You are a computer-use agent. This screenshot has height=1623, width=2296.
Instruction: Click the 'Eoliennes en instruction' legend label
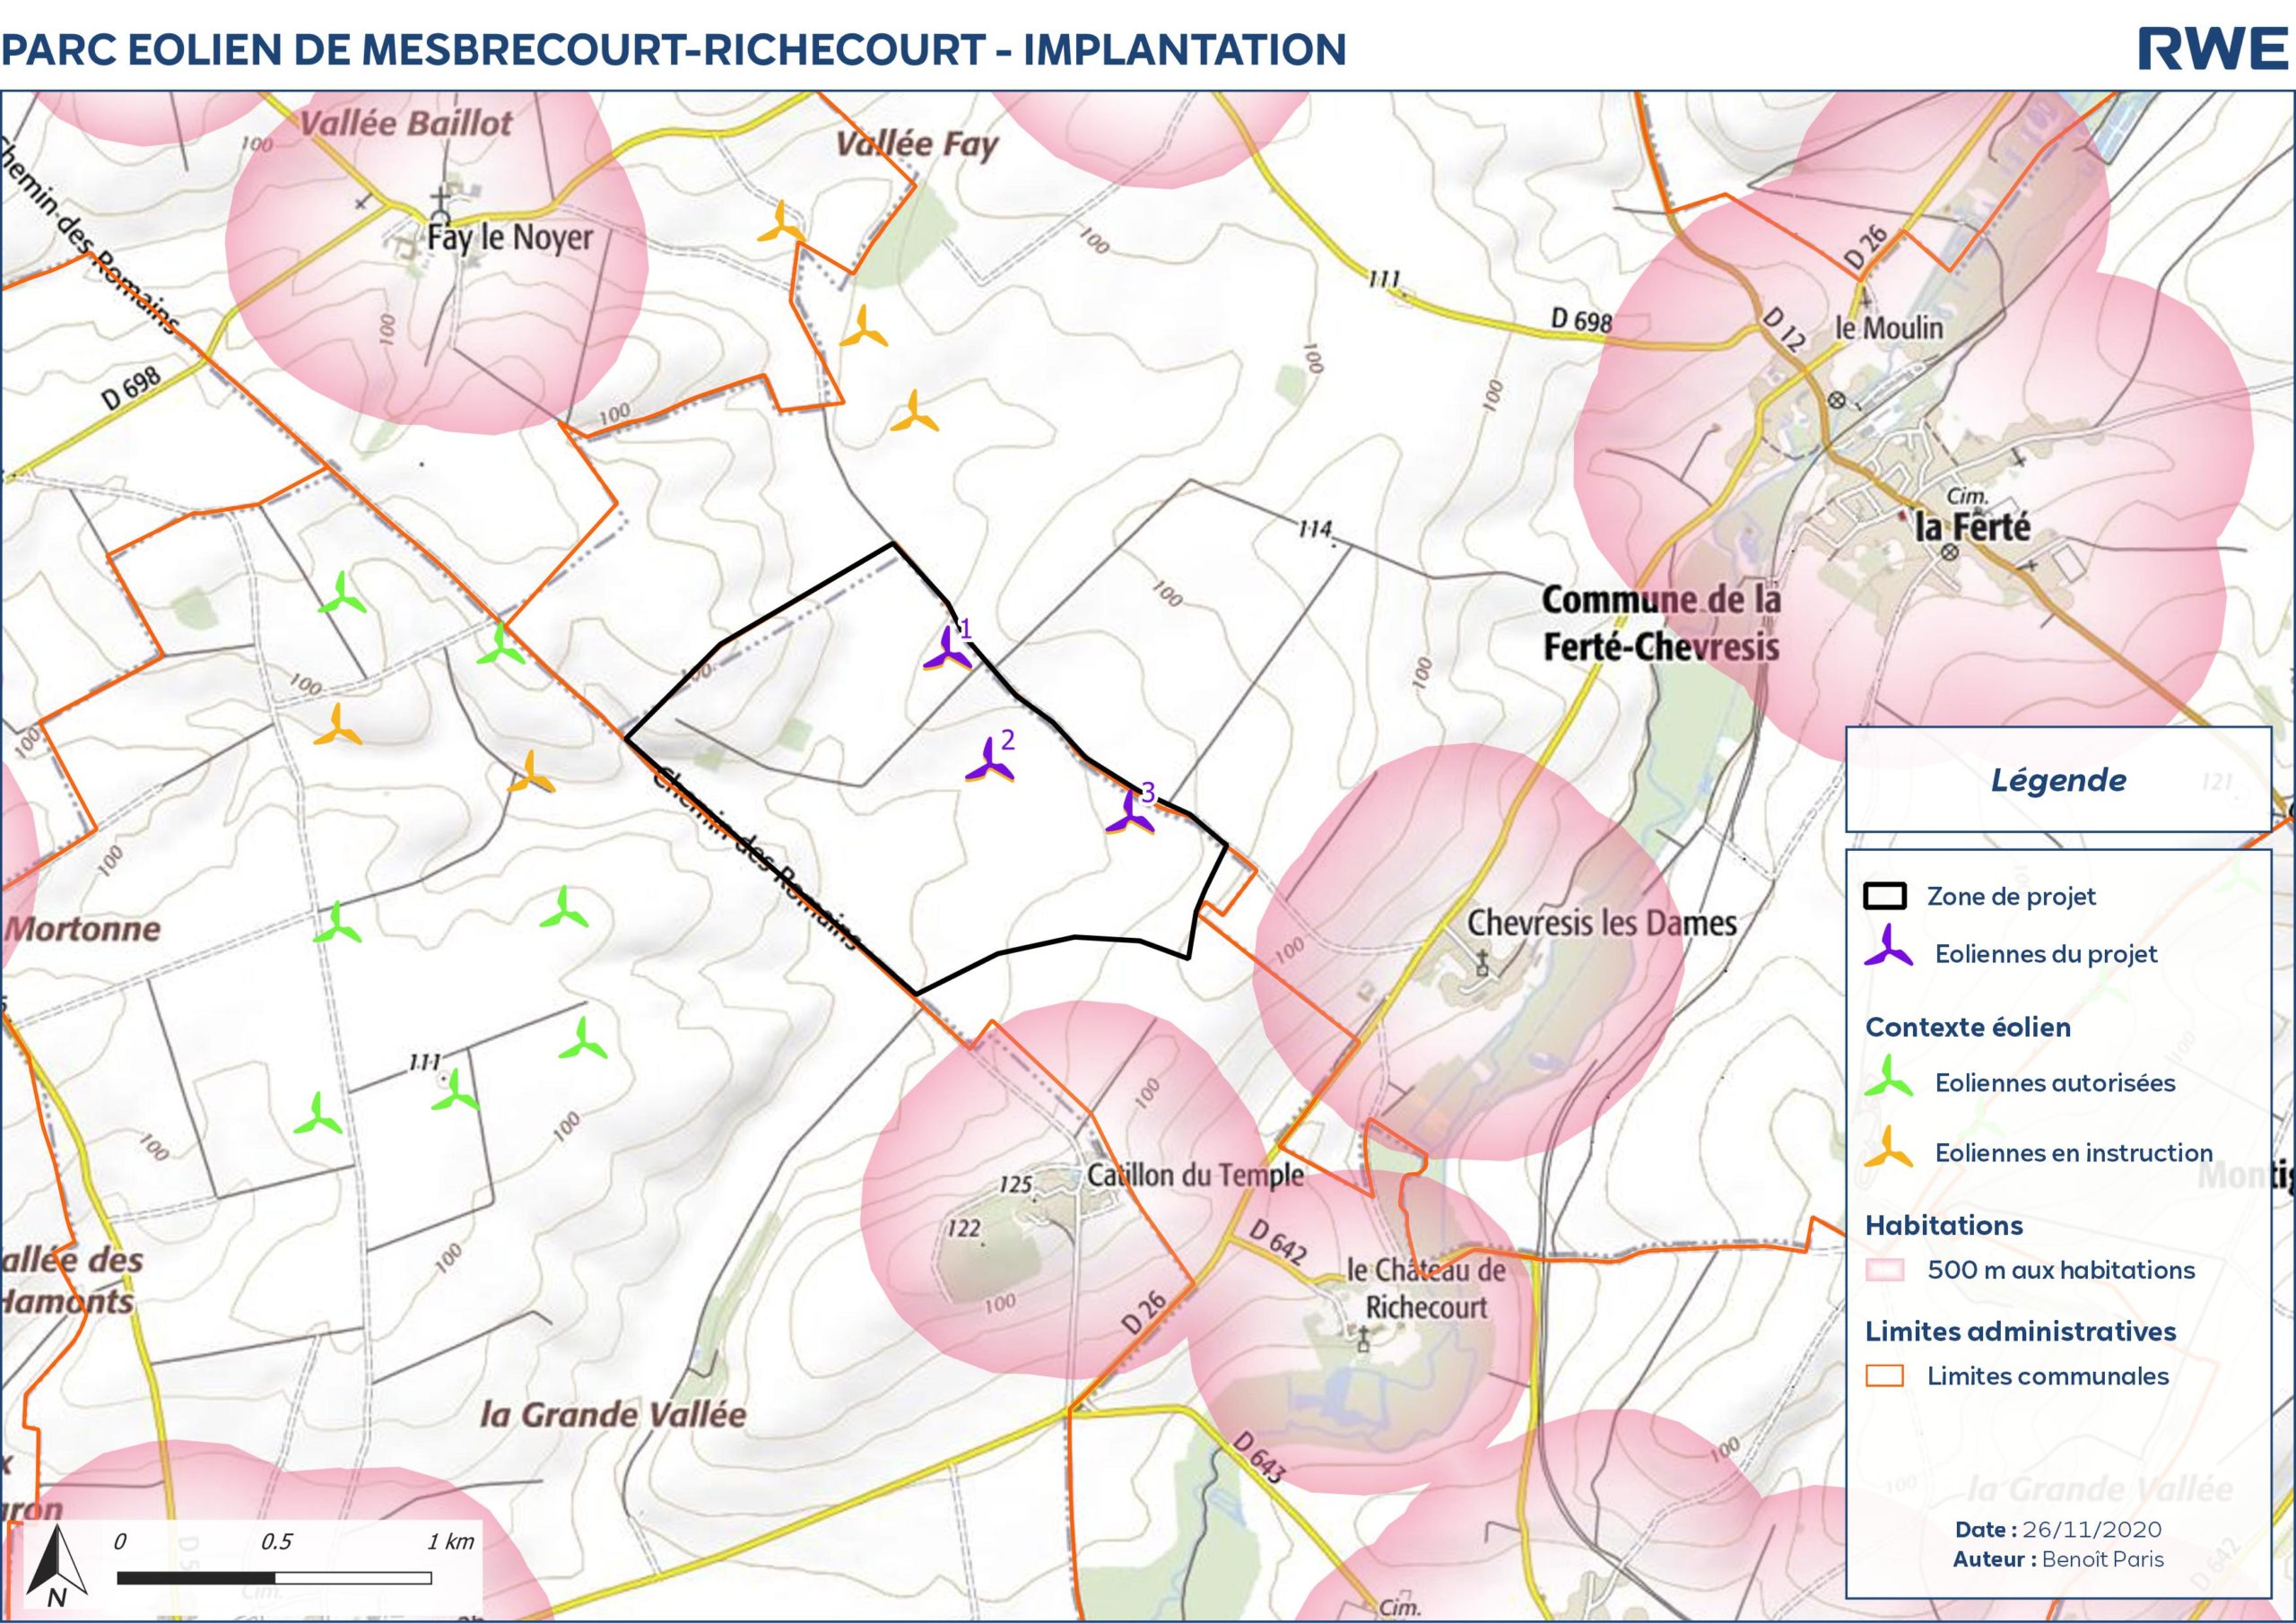pos(2074,1152)
